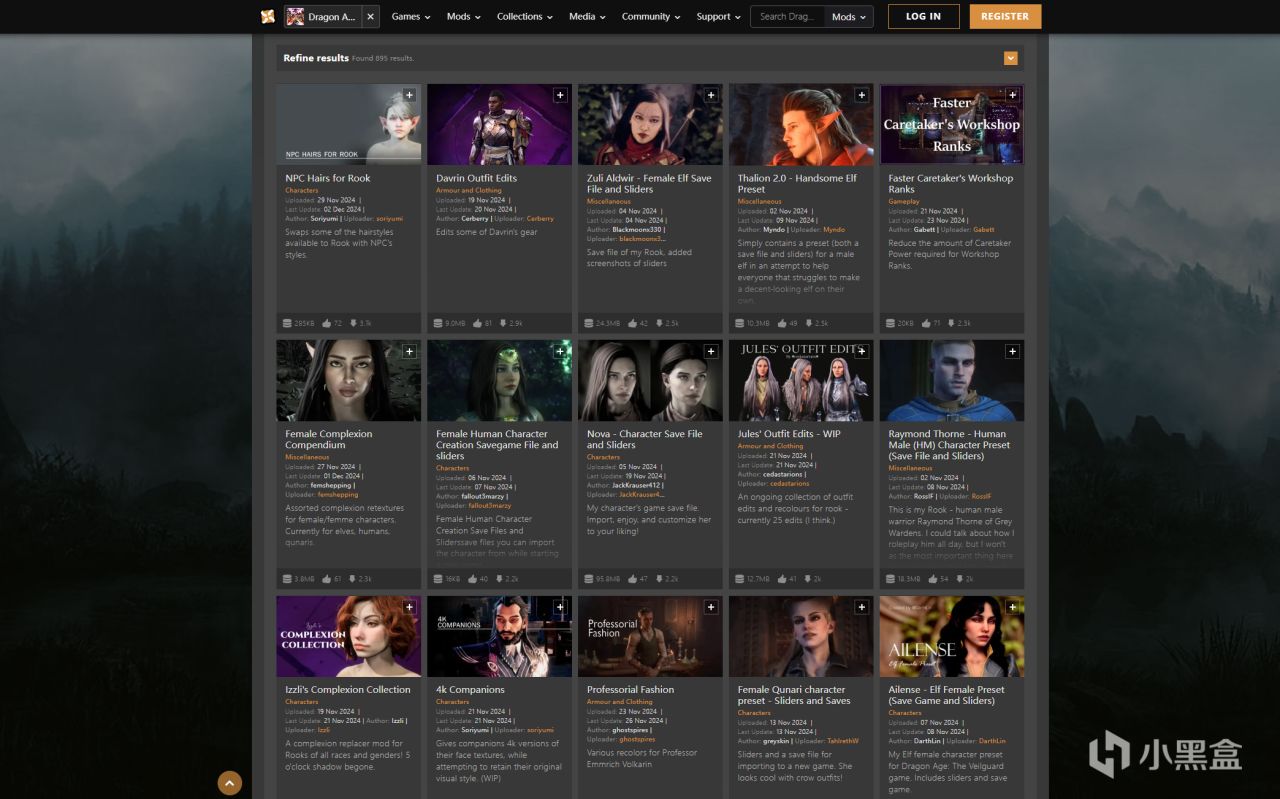1280x799 pixels.
Task: Remove the Dragon Age game filter chip
Action: coord(371,16)
